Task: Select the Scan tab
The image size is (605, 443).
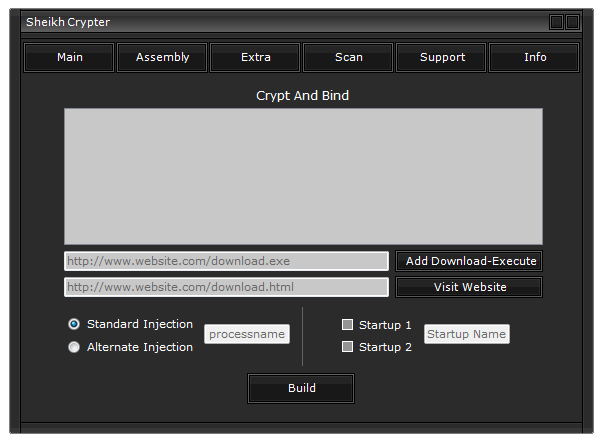Action: point(348,57)
